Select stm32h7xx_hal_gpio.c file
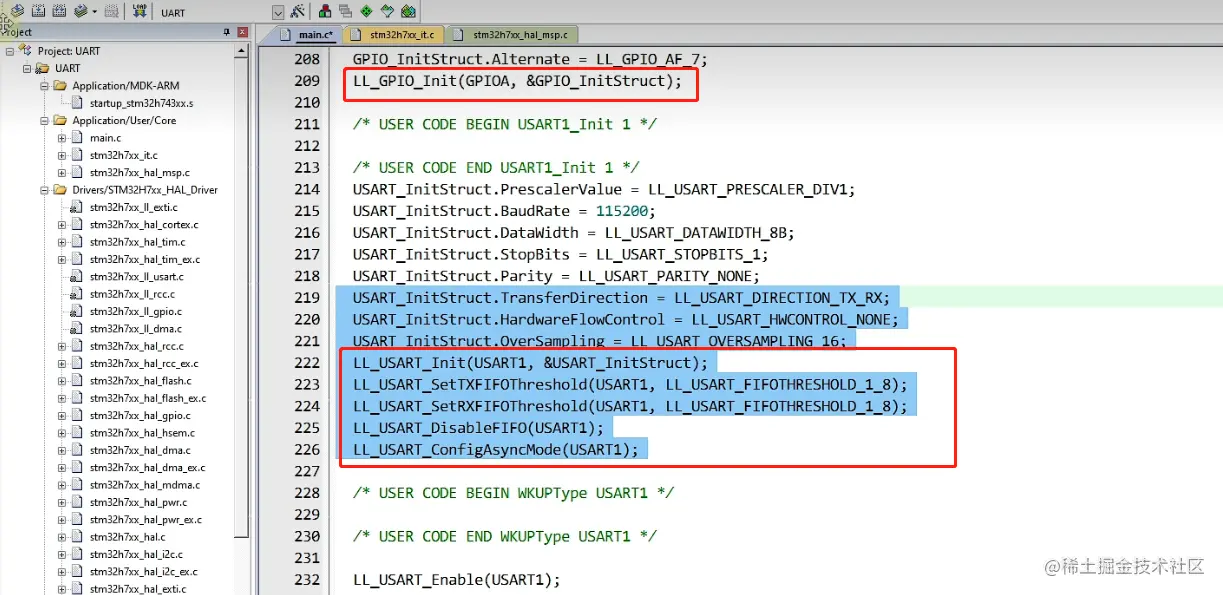Viewport: 1223px width, 595px height. pyautogui.click(x=139, y=415)
